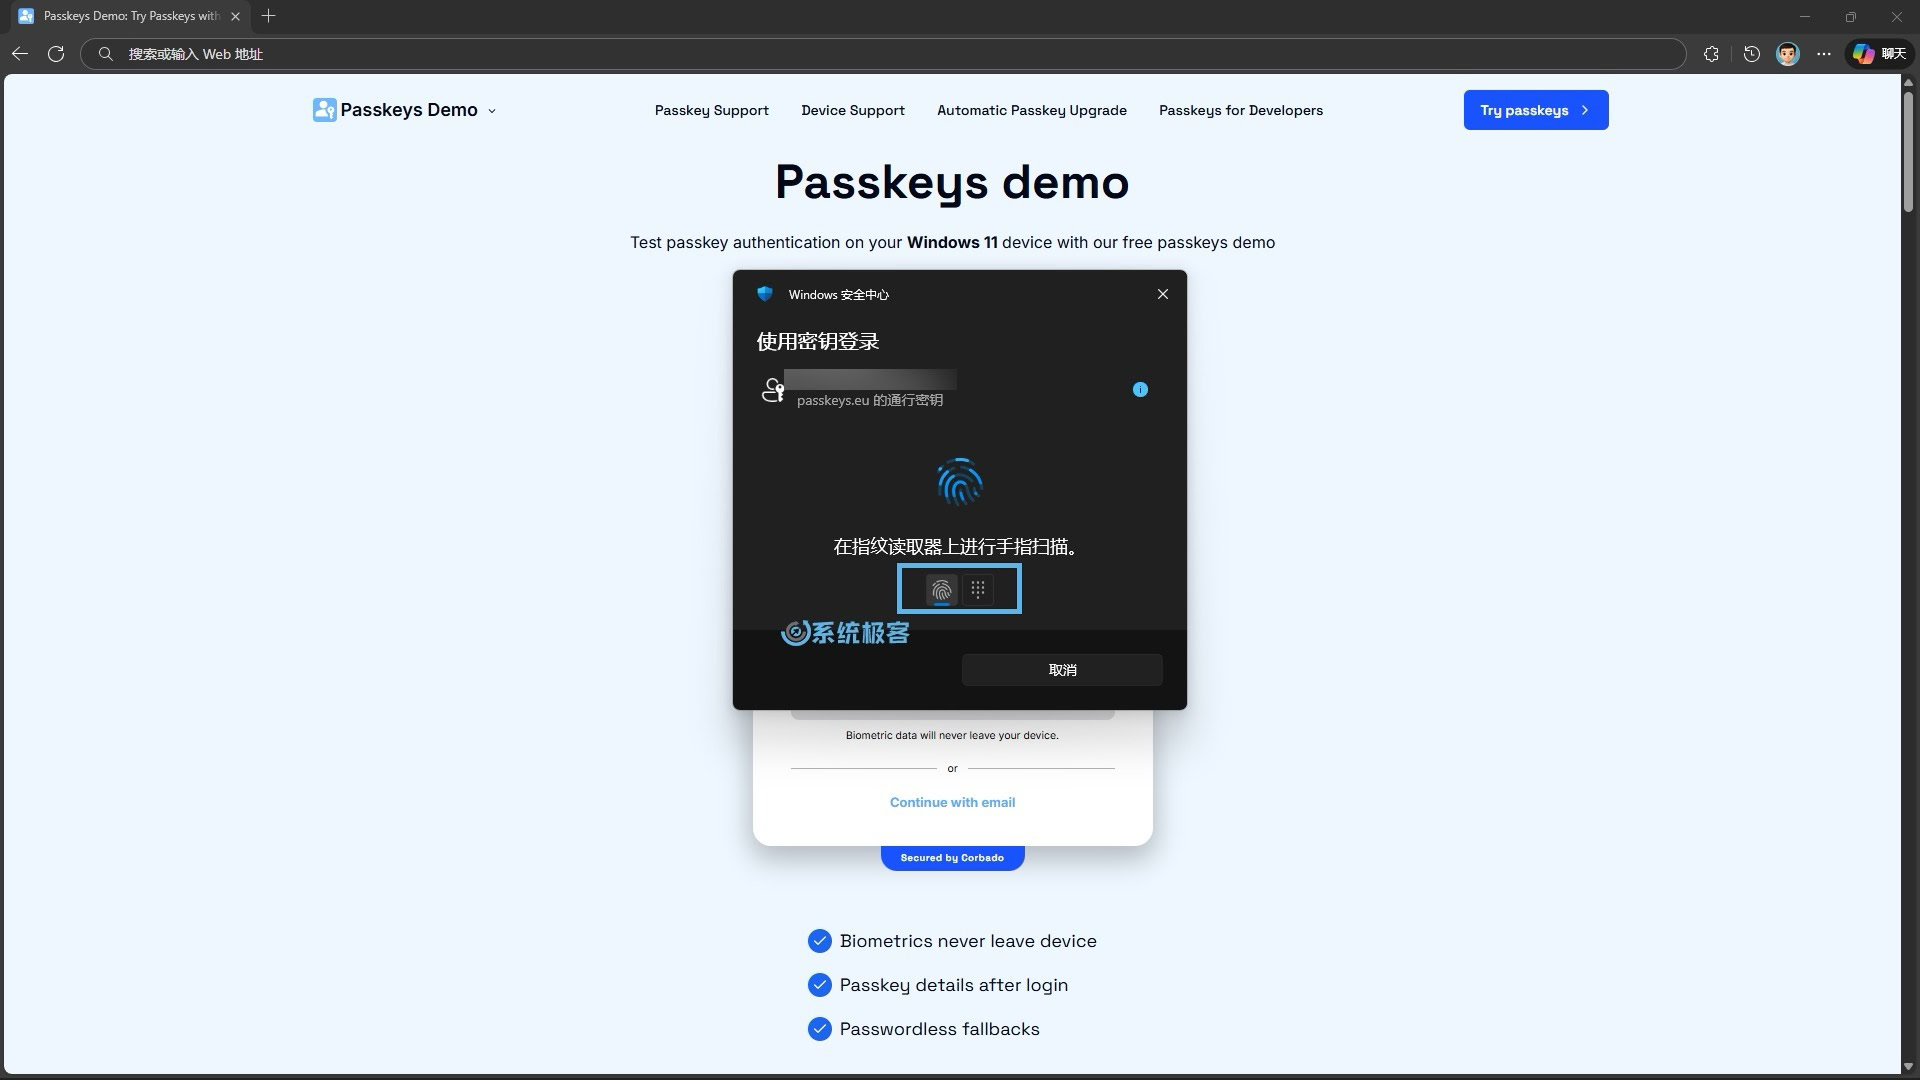This screenshot has height=1080, width=1920.
Task: Select the fingerprint sign-in option
Action: click(941, 590)
